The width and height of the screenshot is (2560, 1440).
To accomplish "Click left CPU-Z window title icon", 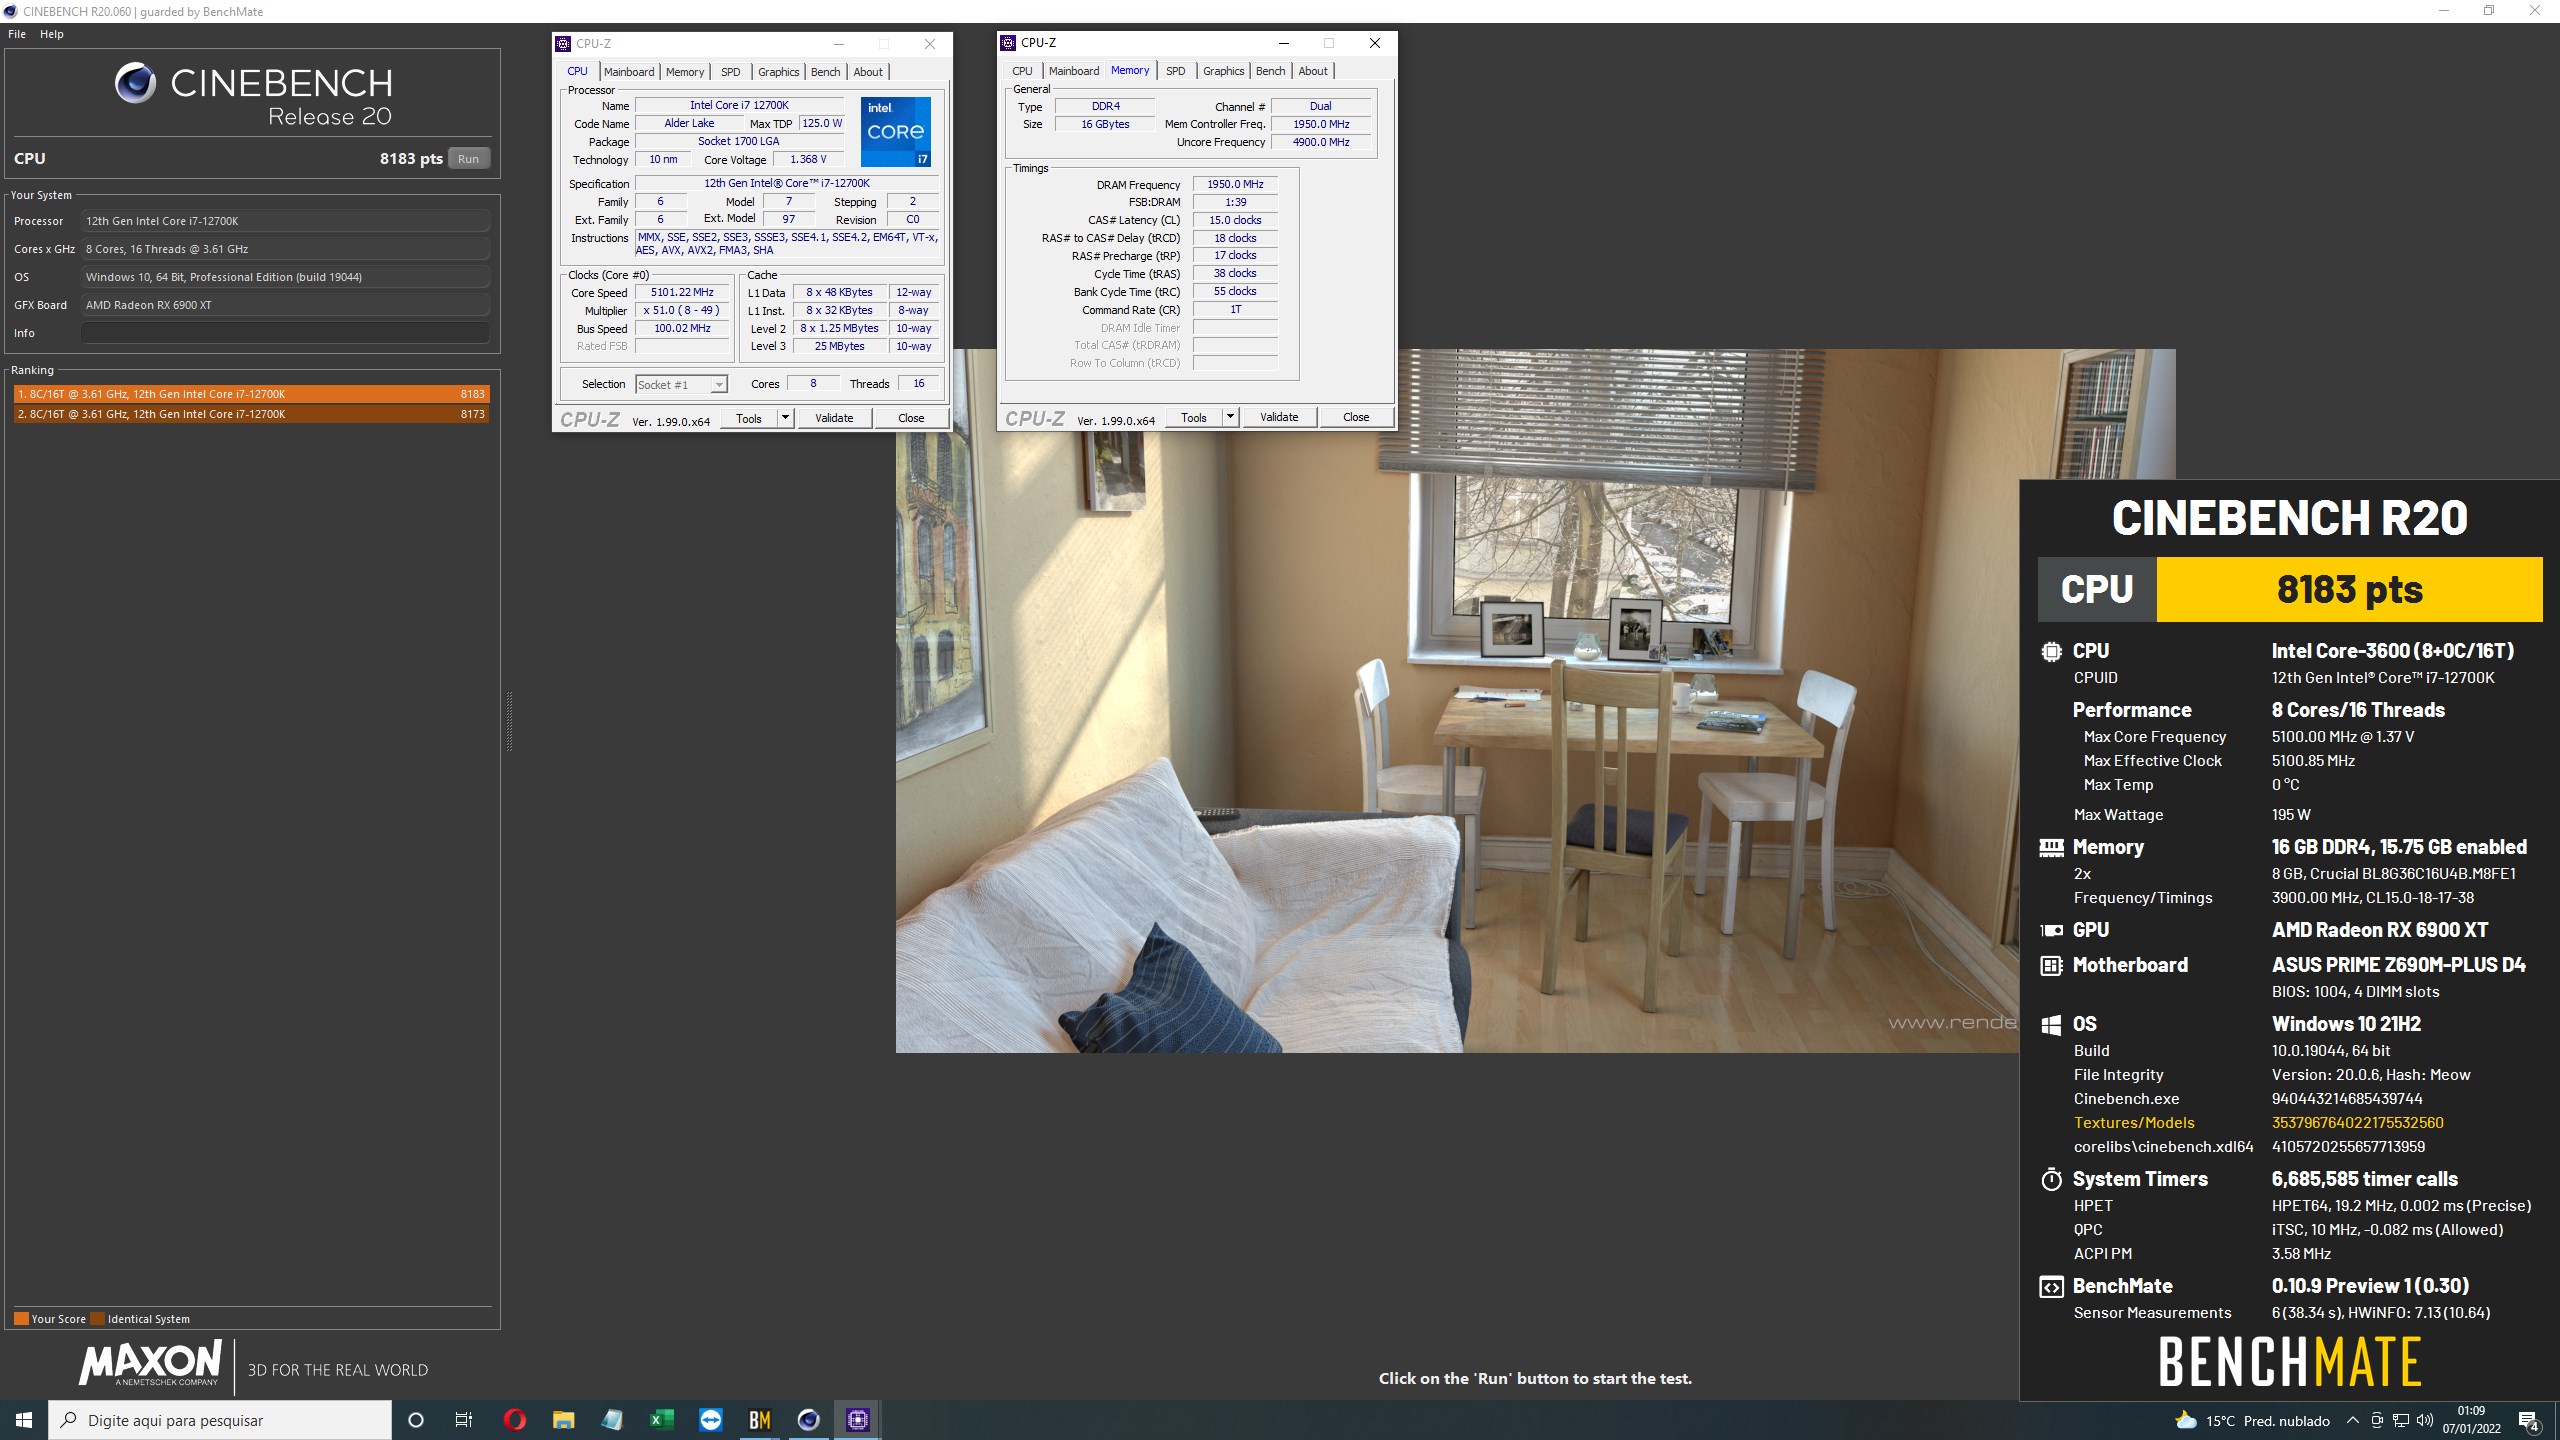I will tap(563, 44).
